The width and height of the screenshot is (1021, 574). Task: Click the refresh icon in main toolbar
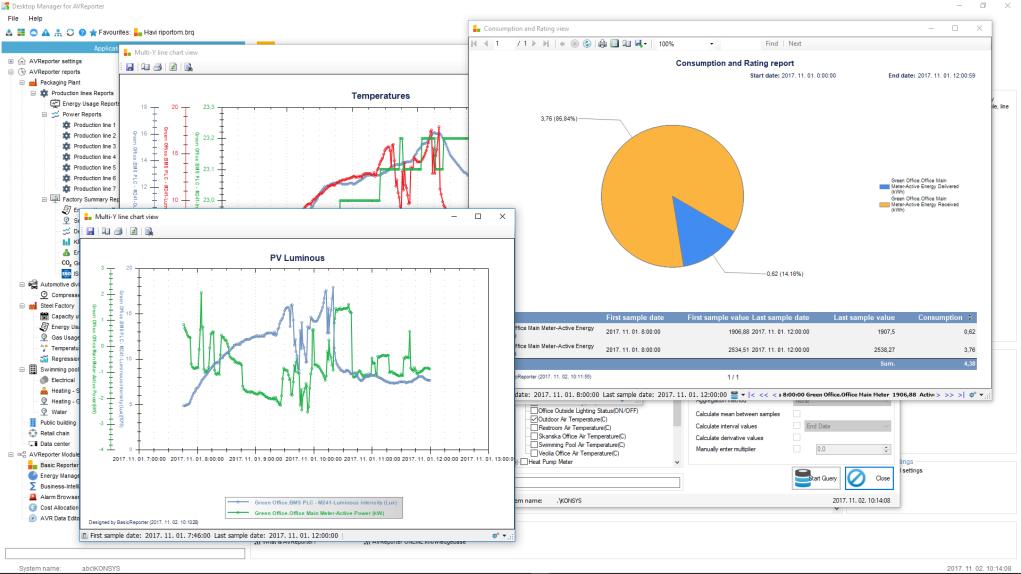point(70,33)
